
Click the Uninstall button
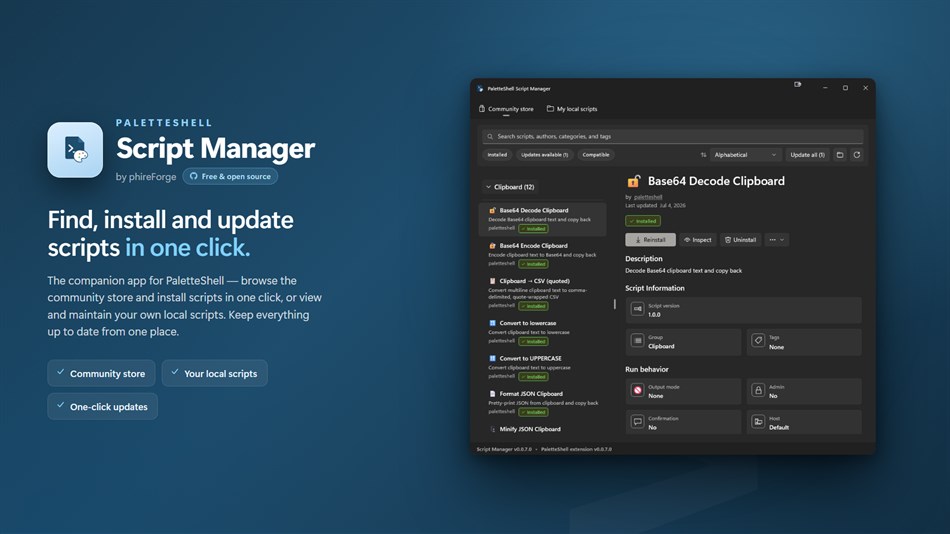point(740,239)
